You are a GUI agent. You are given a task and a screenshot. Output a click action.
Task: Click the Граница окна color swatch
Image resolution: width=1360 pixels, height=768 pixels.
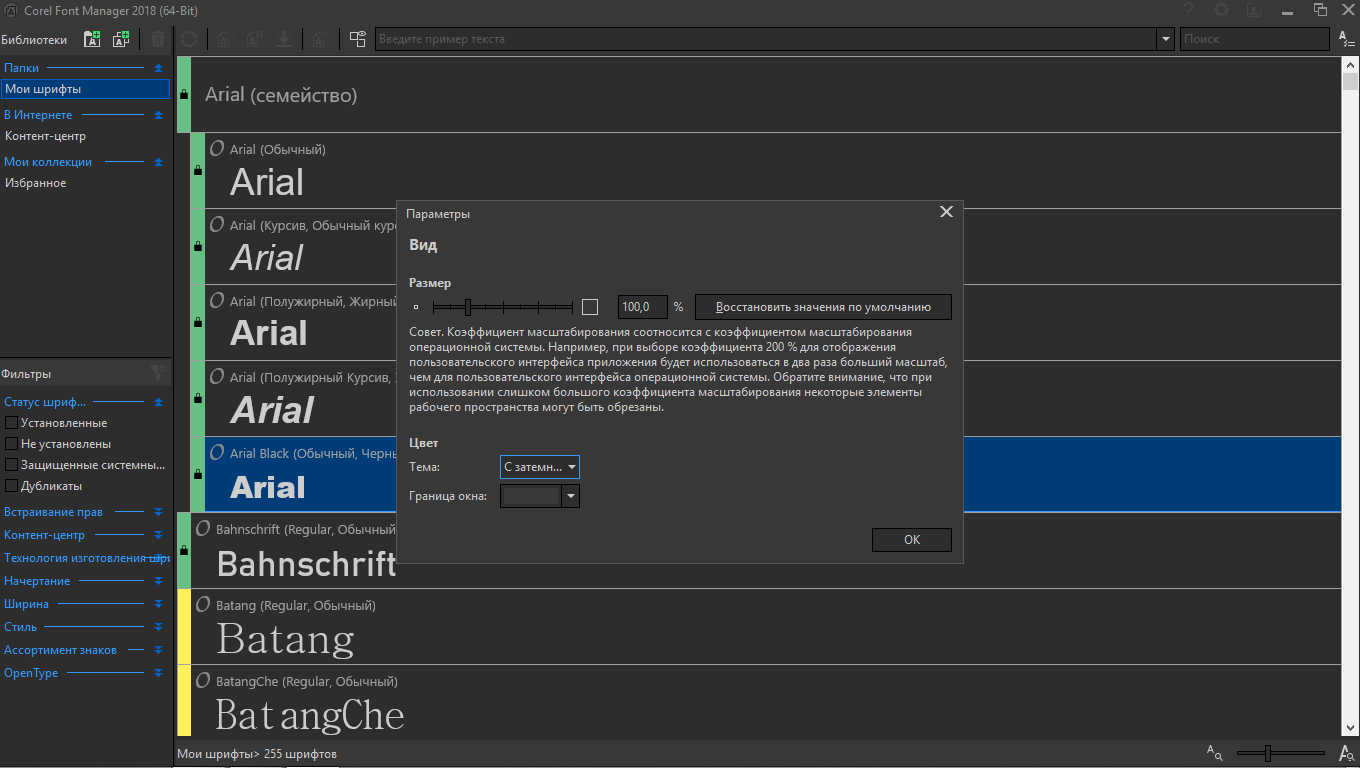[x=530, y=496]
